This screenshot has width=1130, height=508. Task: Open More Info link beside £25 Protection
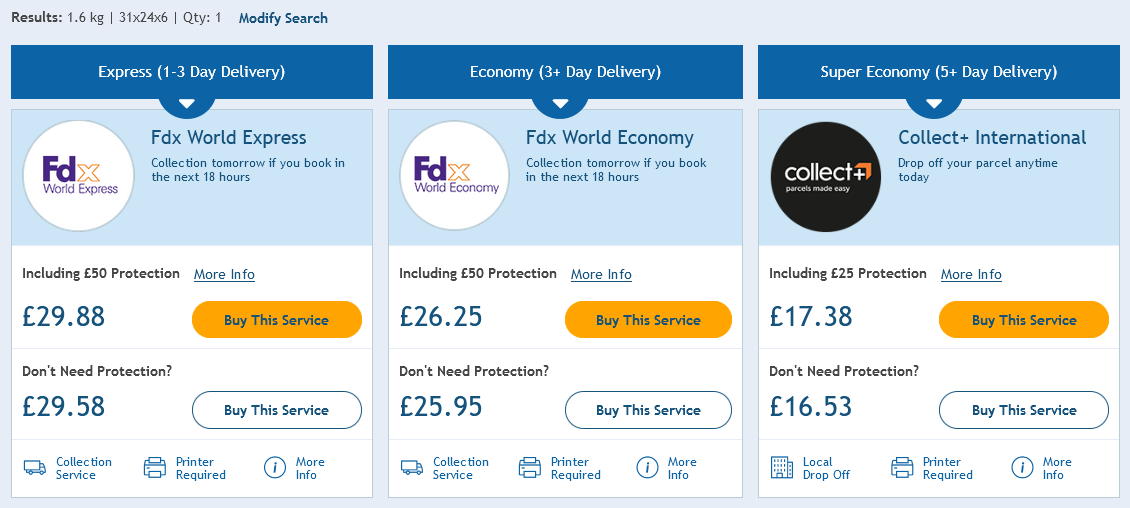pos(971,275)
